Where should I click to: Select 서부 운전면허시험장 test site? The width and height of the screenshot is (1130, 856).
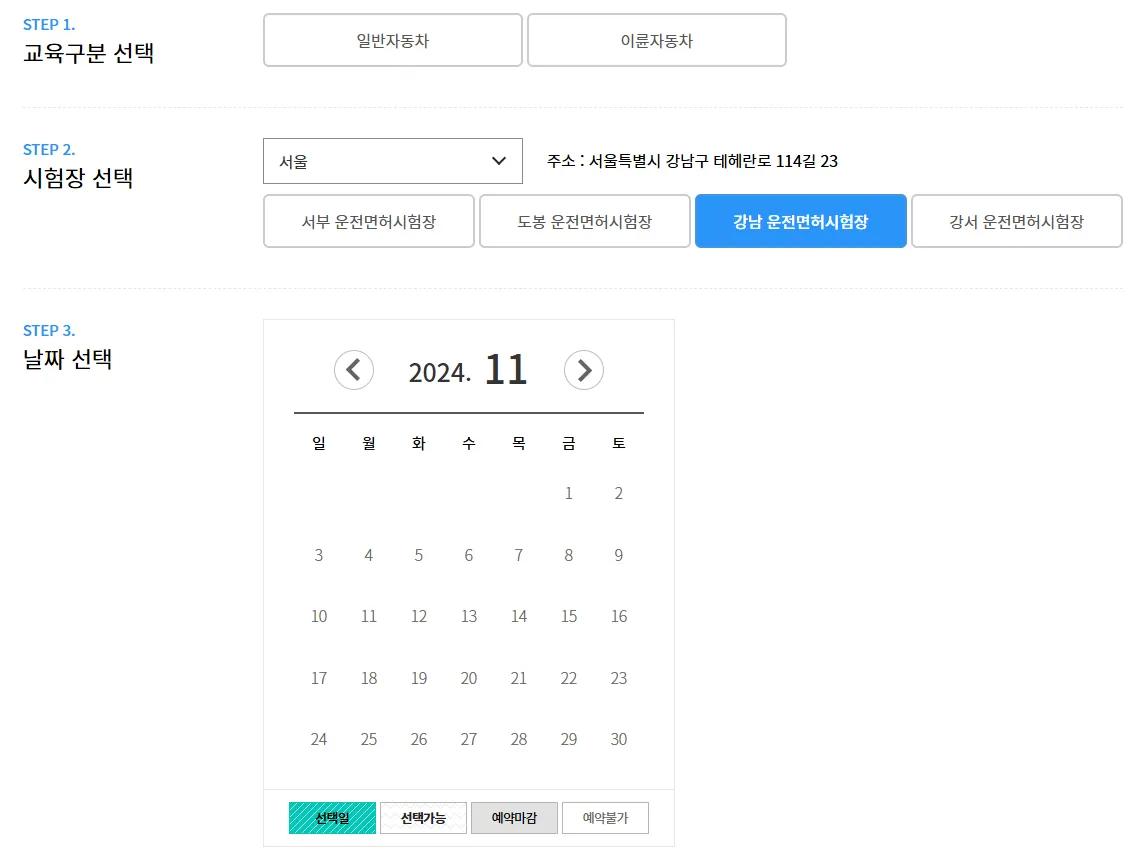coord(368,221)
